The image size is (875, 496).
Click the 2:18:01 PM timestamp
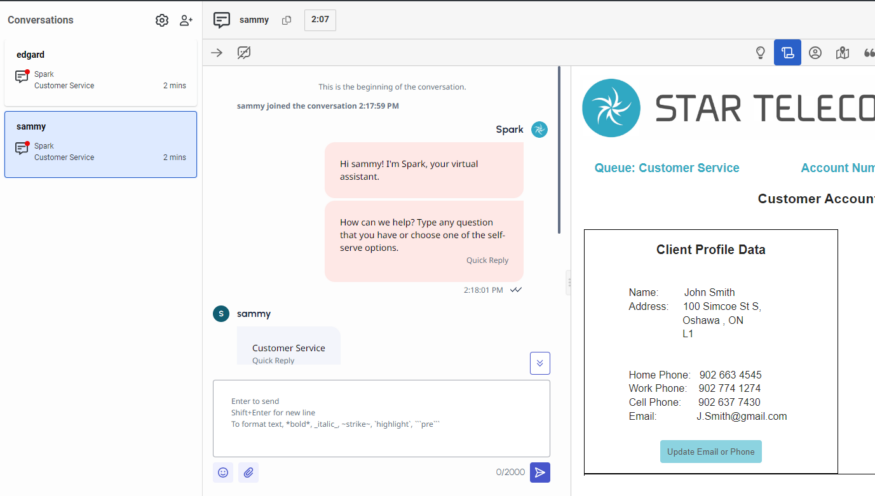coord(483,290)
